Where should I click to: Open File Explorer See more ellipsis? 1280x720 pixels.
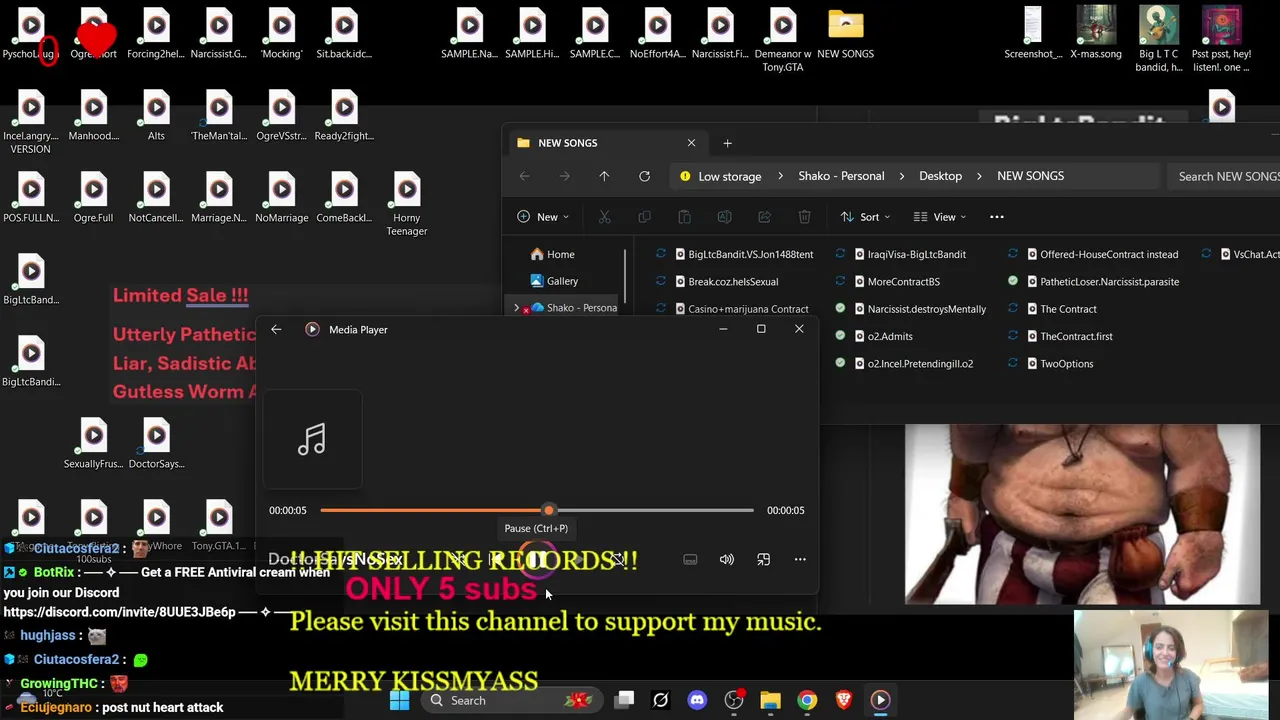tap(996, 217)
